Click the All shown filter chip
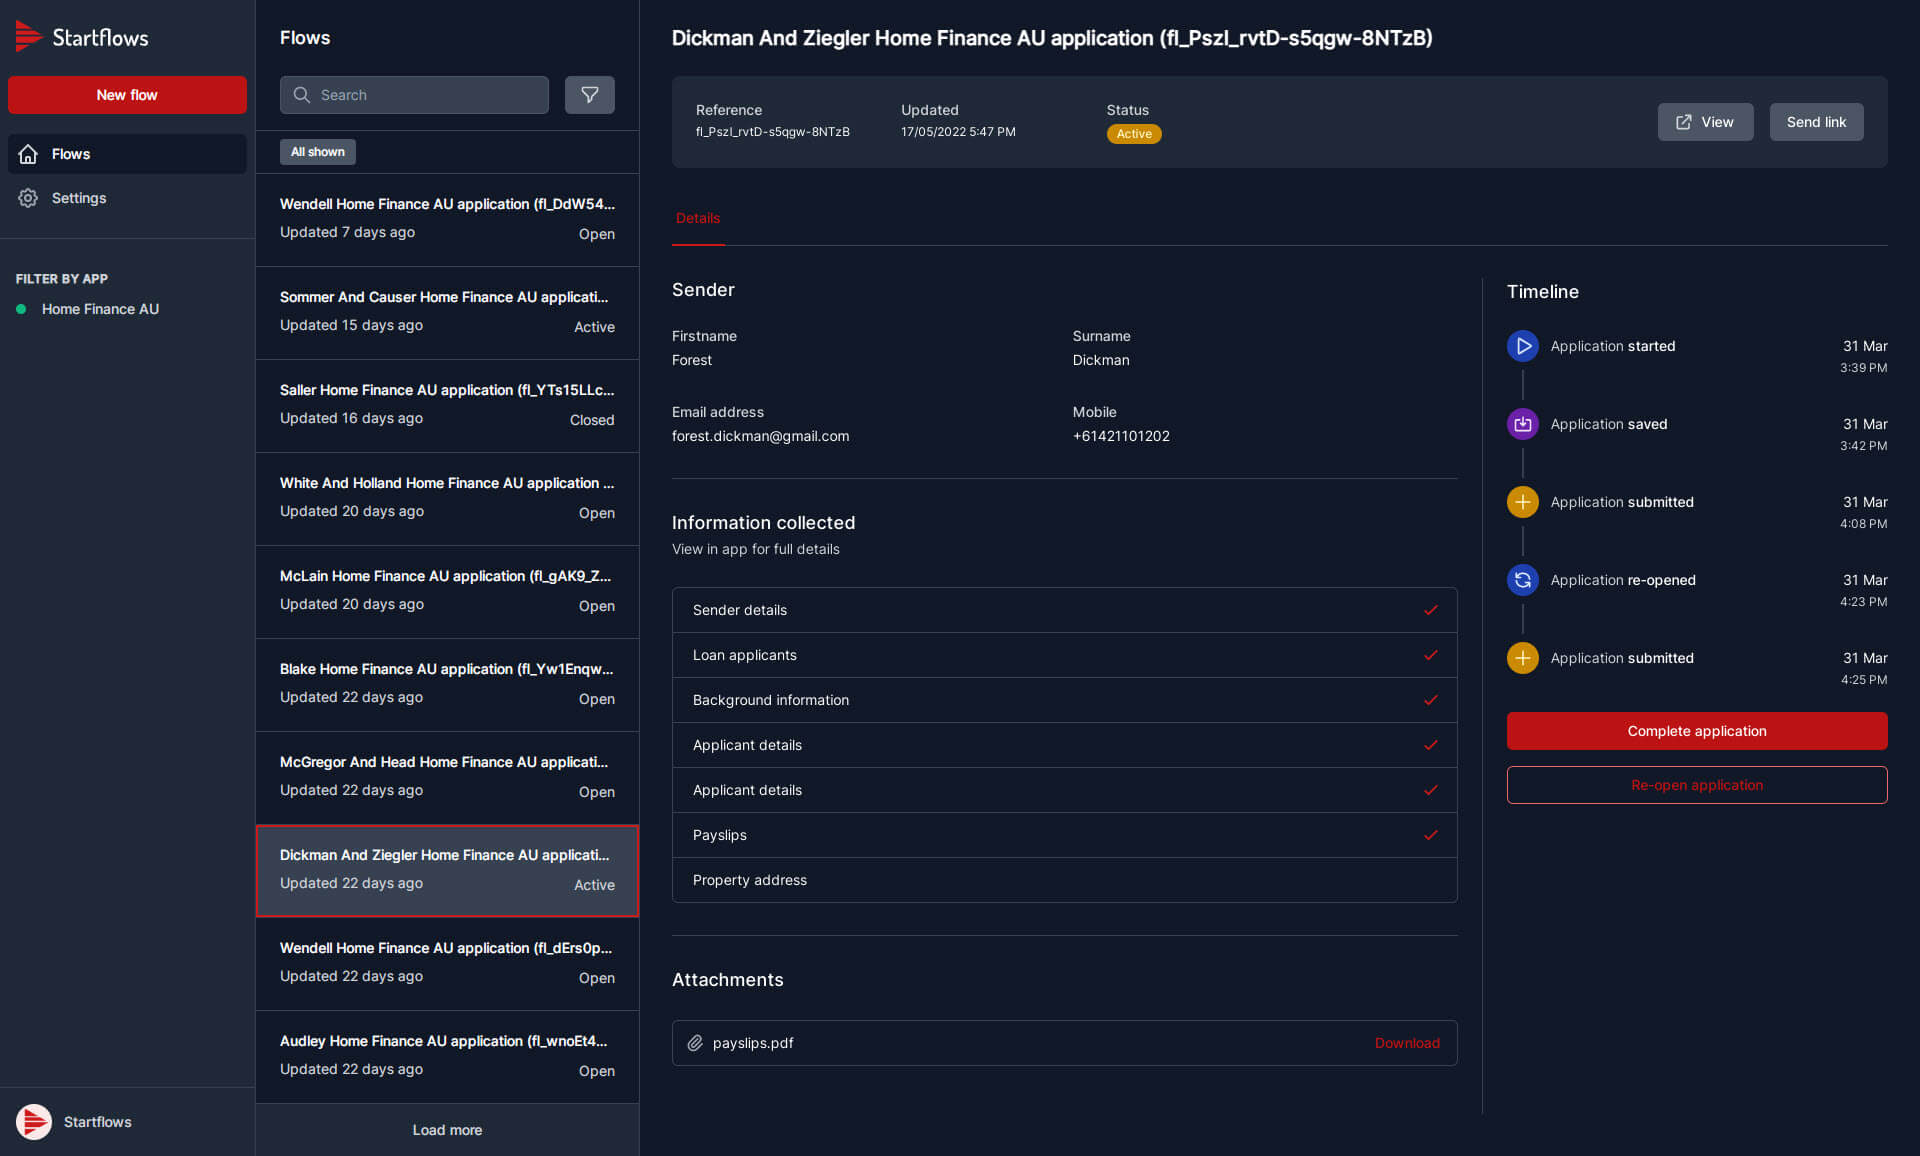Screen dimensions: 1920x1156 coord(317,151)
